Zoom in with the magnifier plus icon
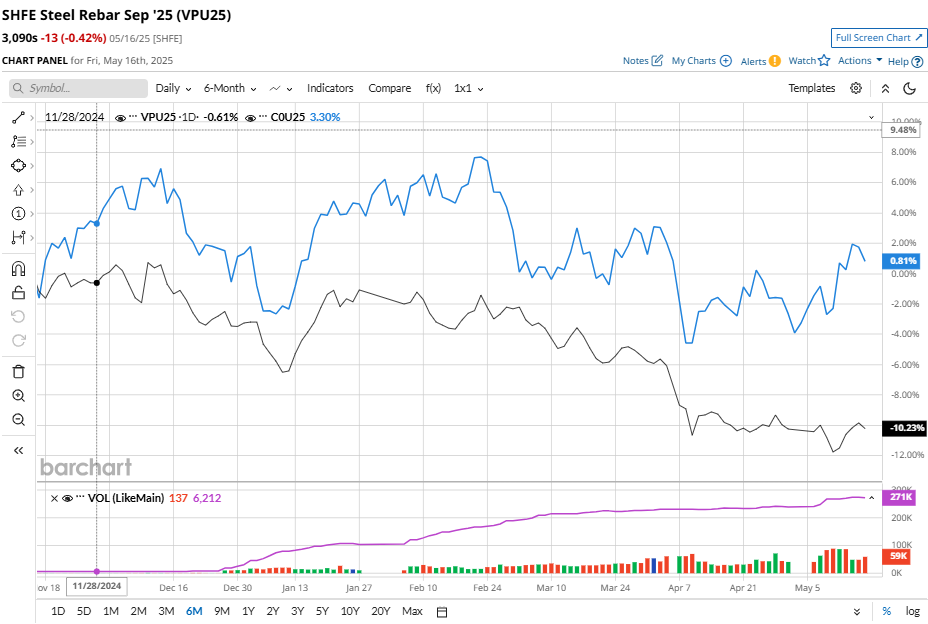Image resolution: width=928 pixels, height=624 pixels. pyautogui.click(x=18, y=396)
